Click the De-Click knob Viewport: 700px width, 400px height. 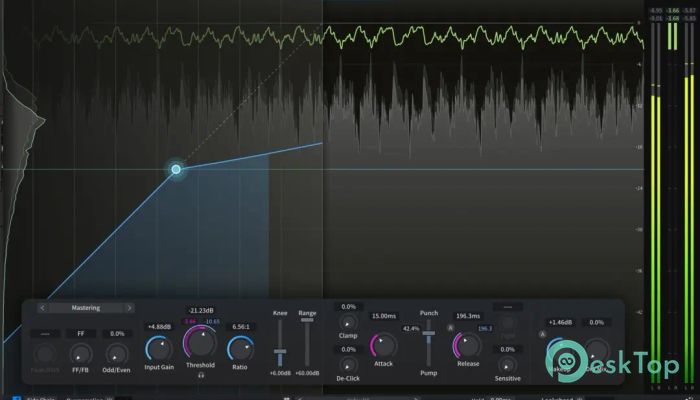[348, 364]
